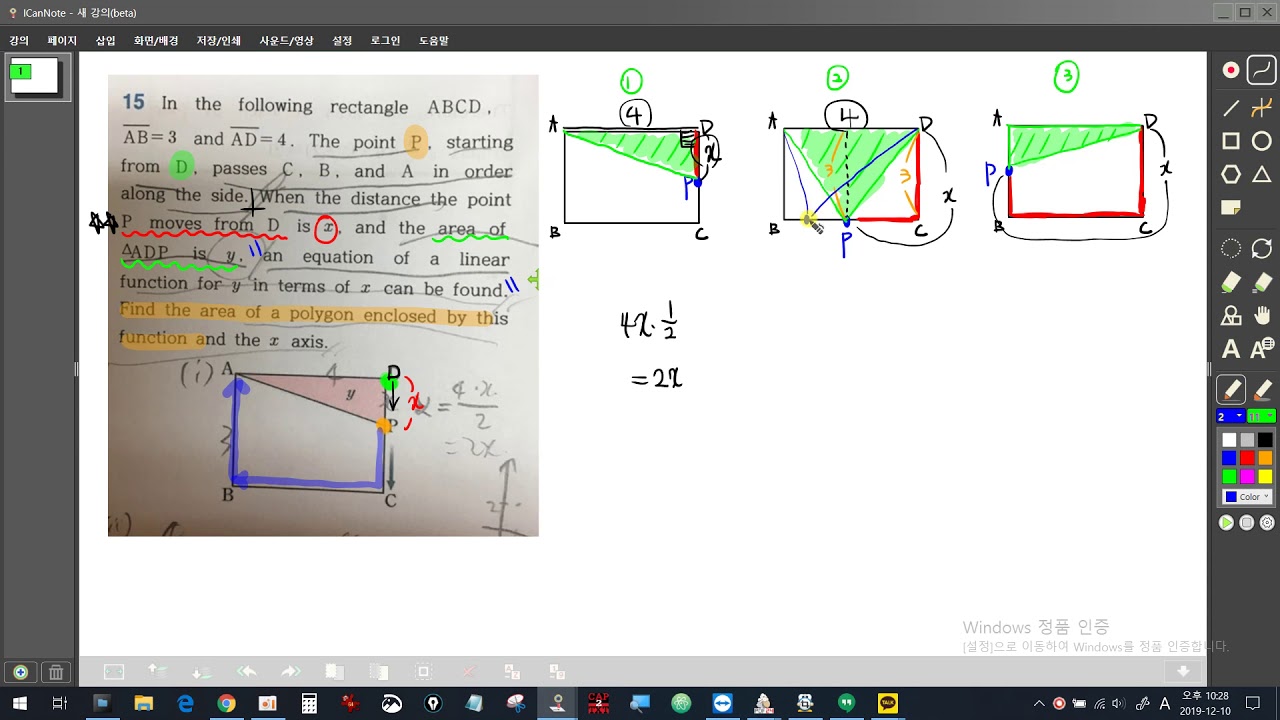Click the green play button
1280x720 pixels.
click(x=1226, y=523)
